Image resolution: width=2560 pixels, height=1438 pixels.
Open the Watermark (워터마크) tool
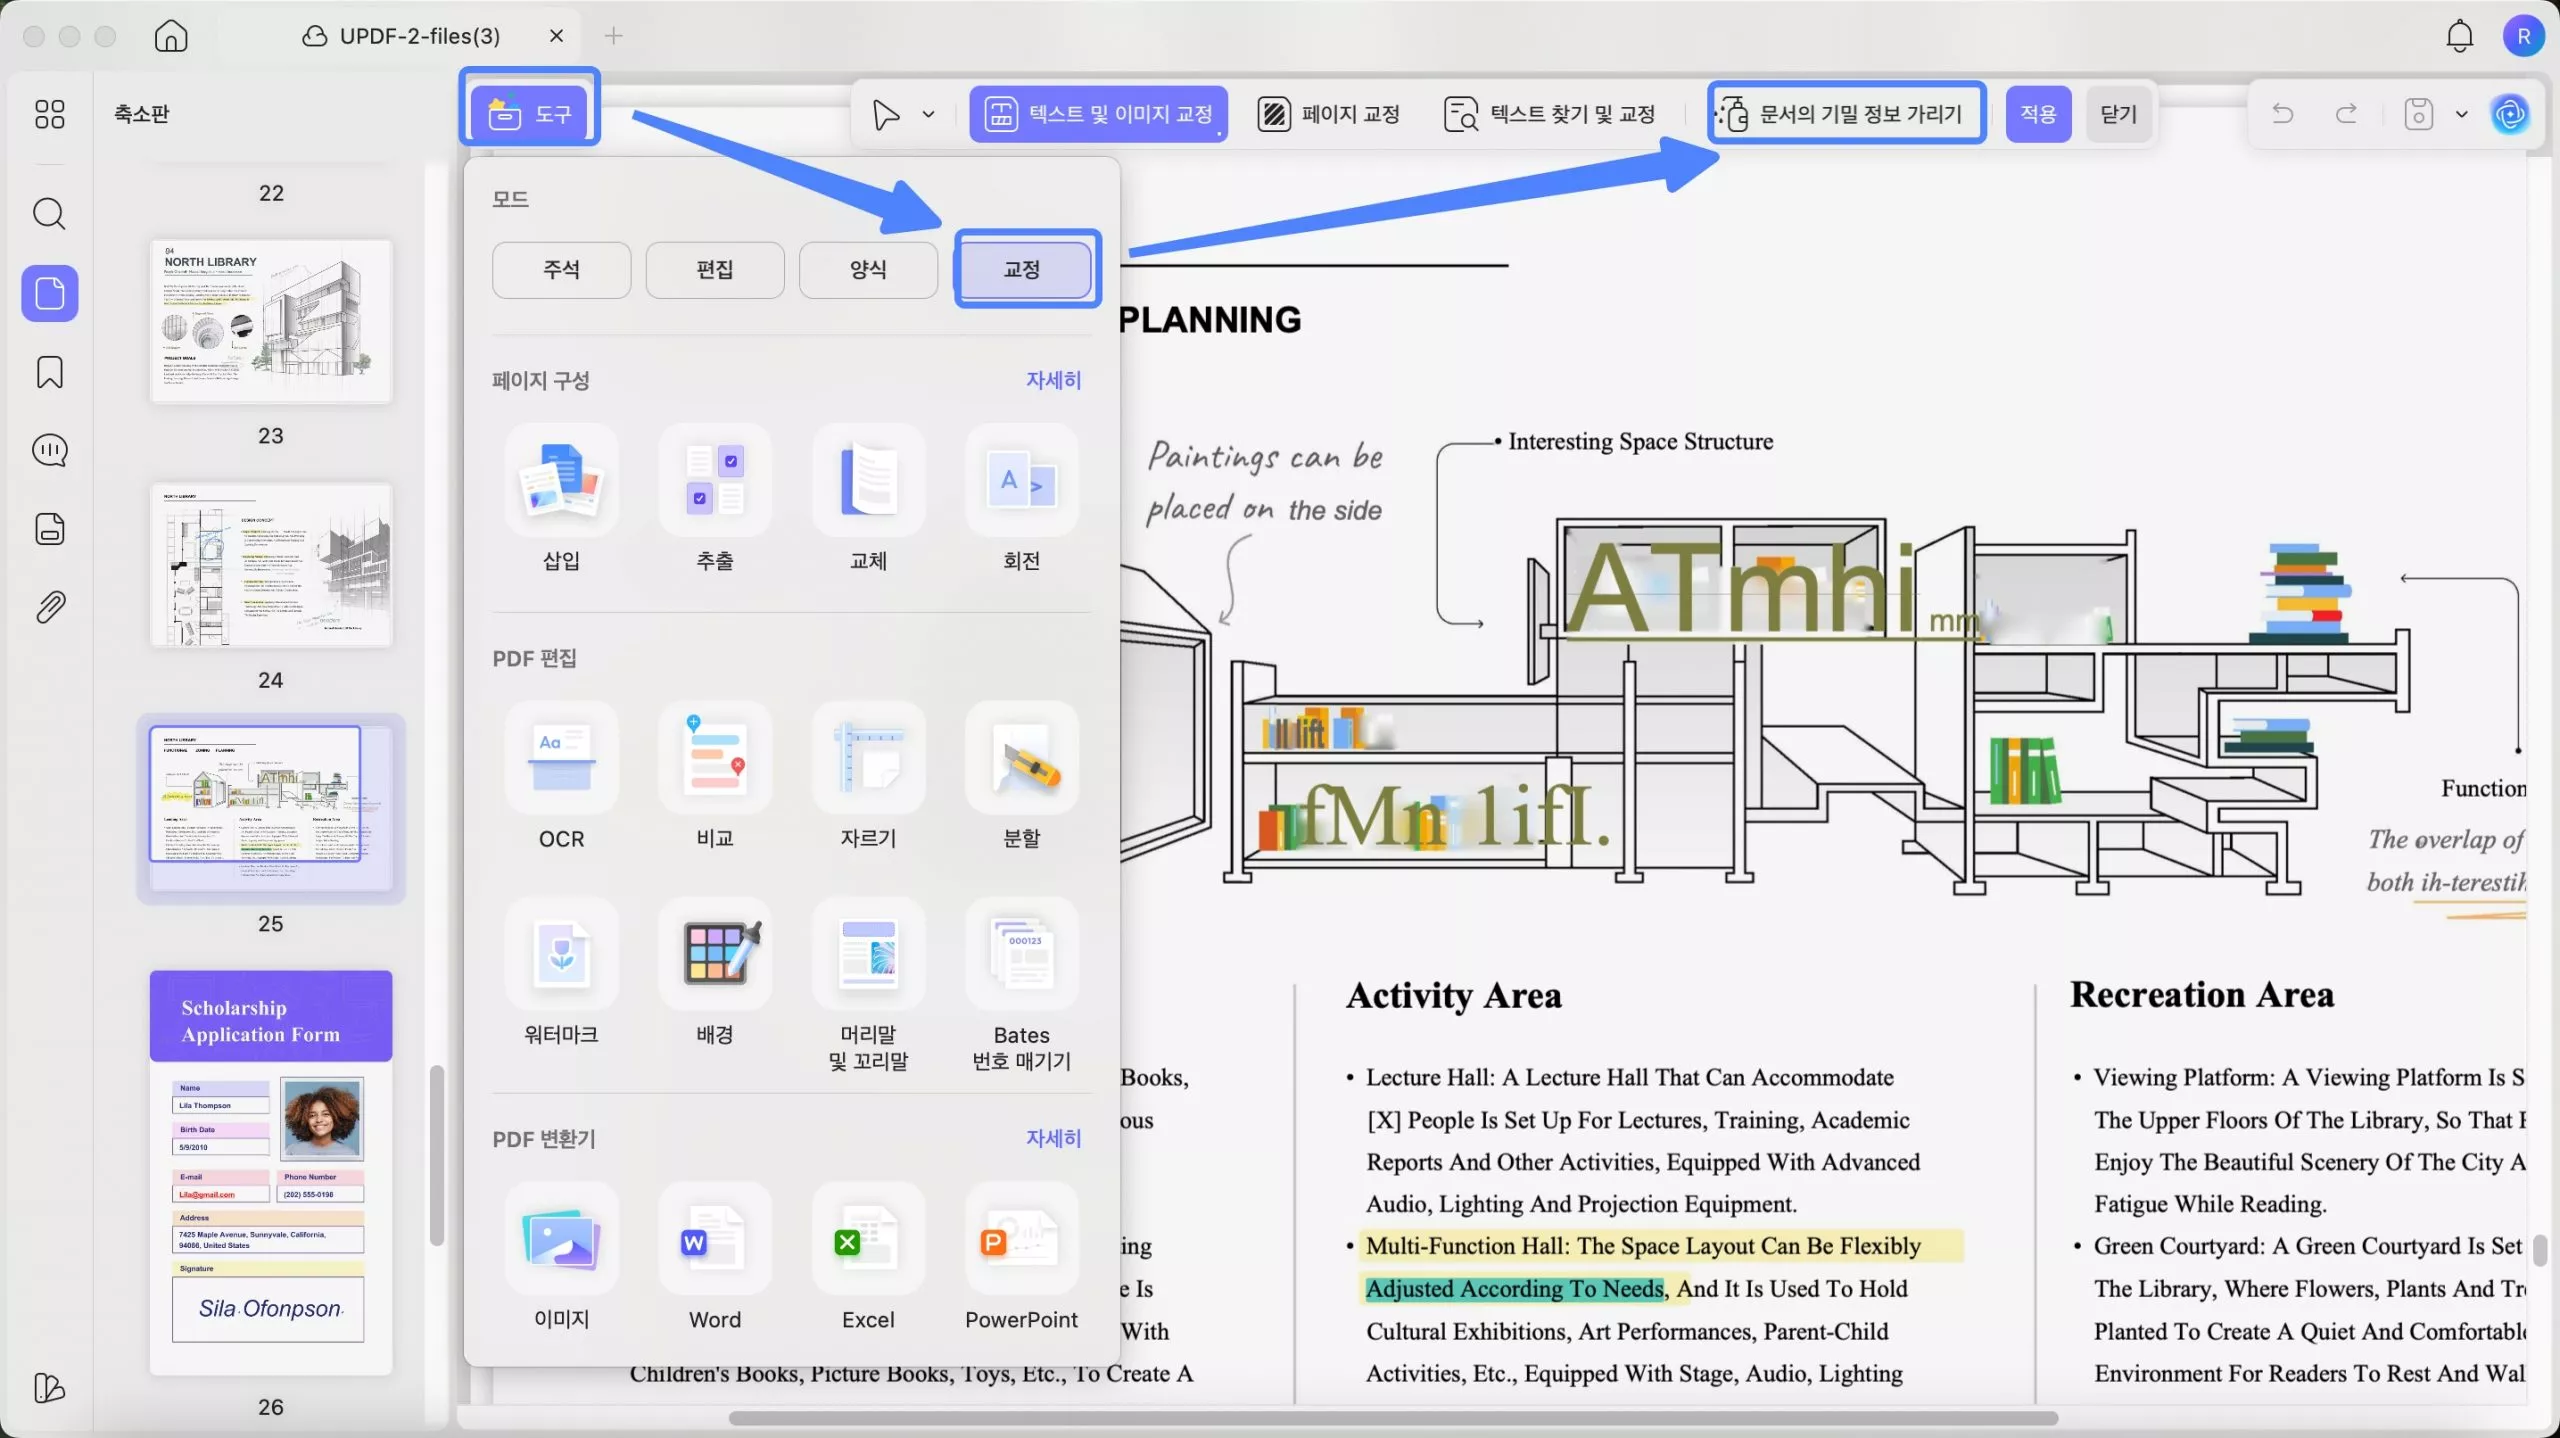(561, 955)
